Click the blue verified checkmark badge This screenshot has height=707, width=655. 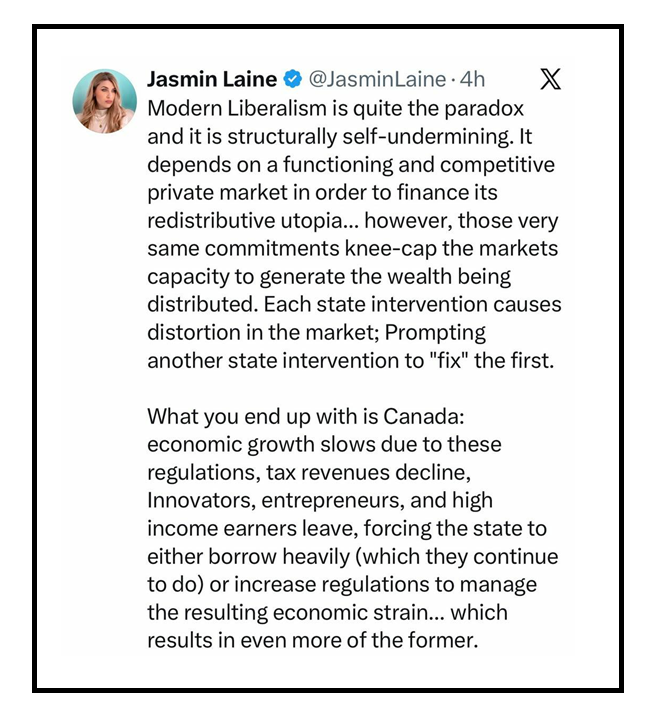293,79
